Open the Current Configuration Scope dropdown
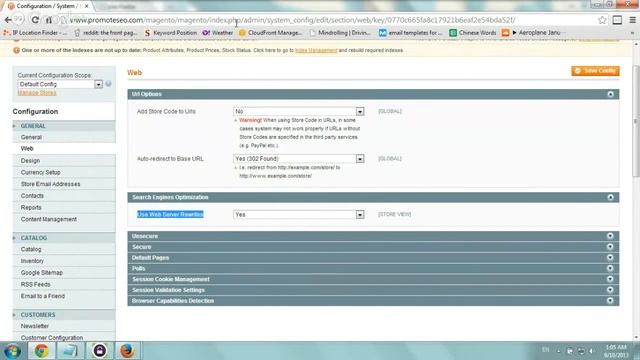The image size is (640, 360). 60,84
